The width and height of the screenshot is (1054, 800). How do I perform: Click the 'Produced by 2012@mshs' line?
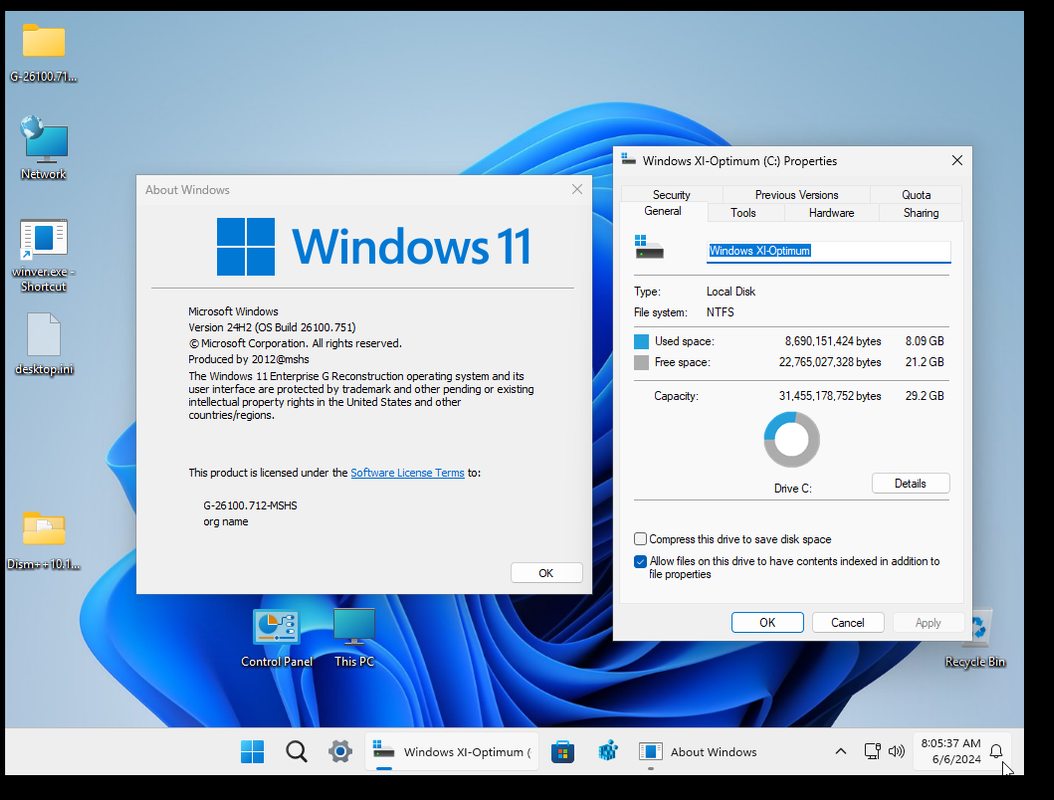pos(249,359)
